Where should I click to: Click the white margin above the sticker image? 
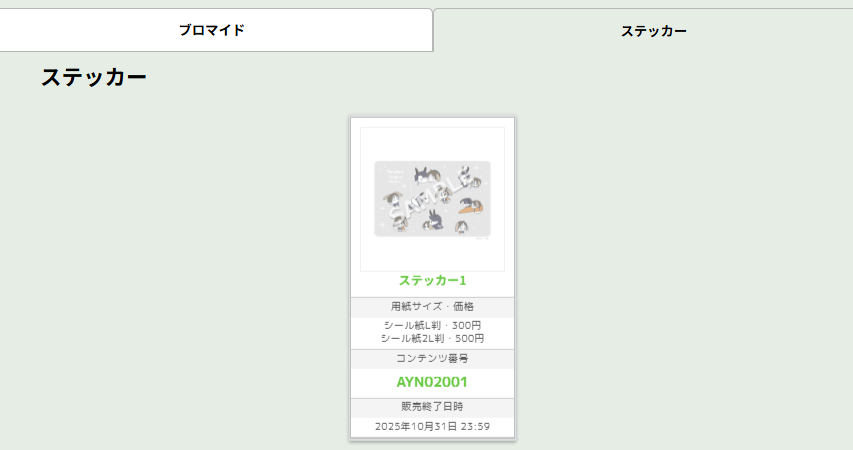coord(432,144)
